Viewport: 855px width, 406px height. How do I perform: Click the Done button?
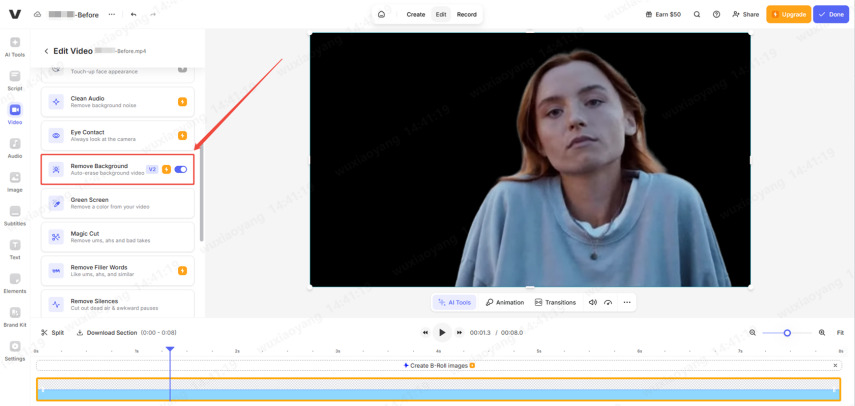[x=831, y=15]
